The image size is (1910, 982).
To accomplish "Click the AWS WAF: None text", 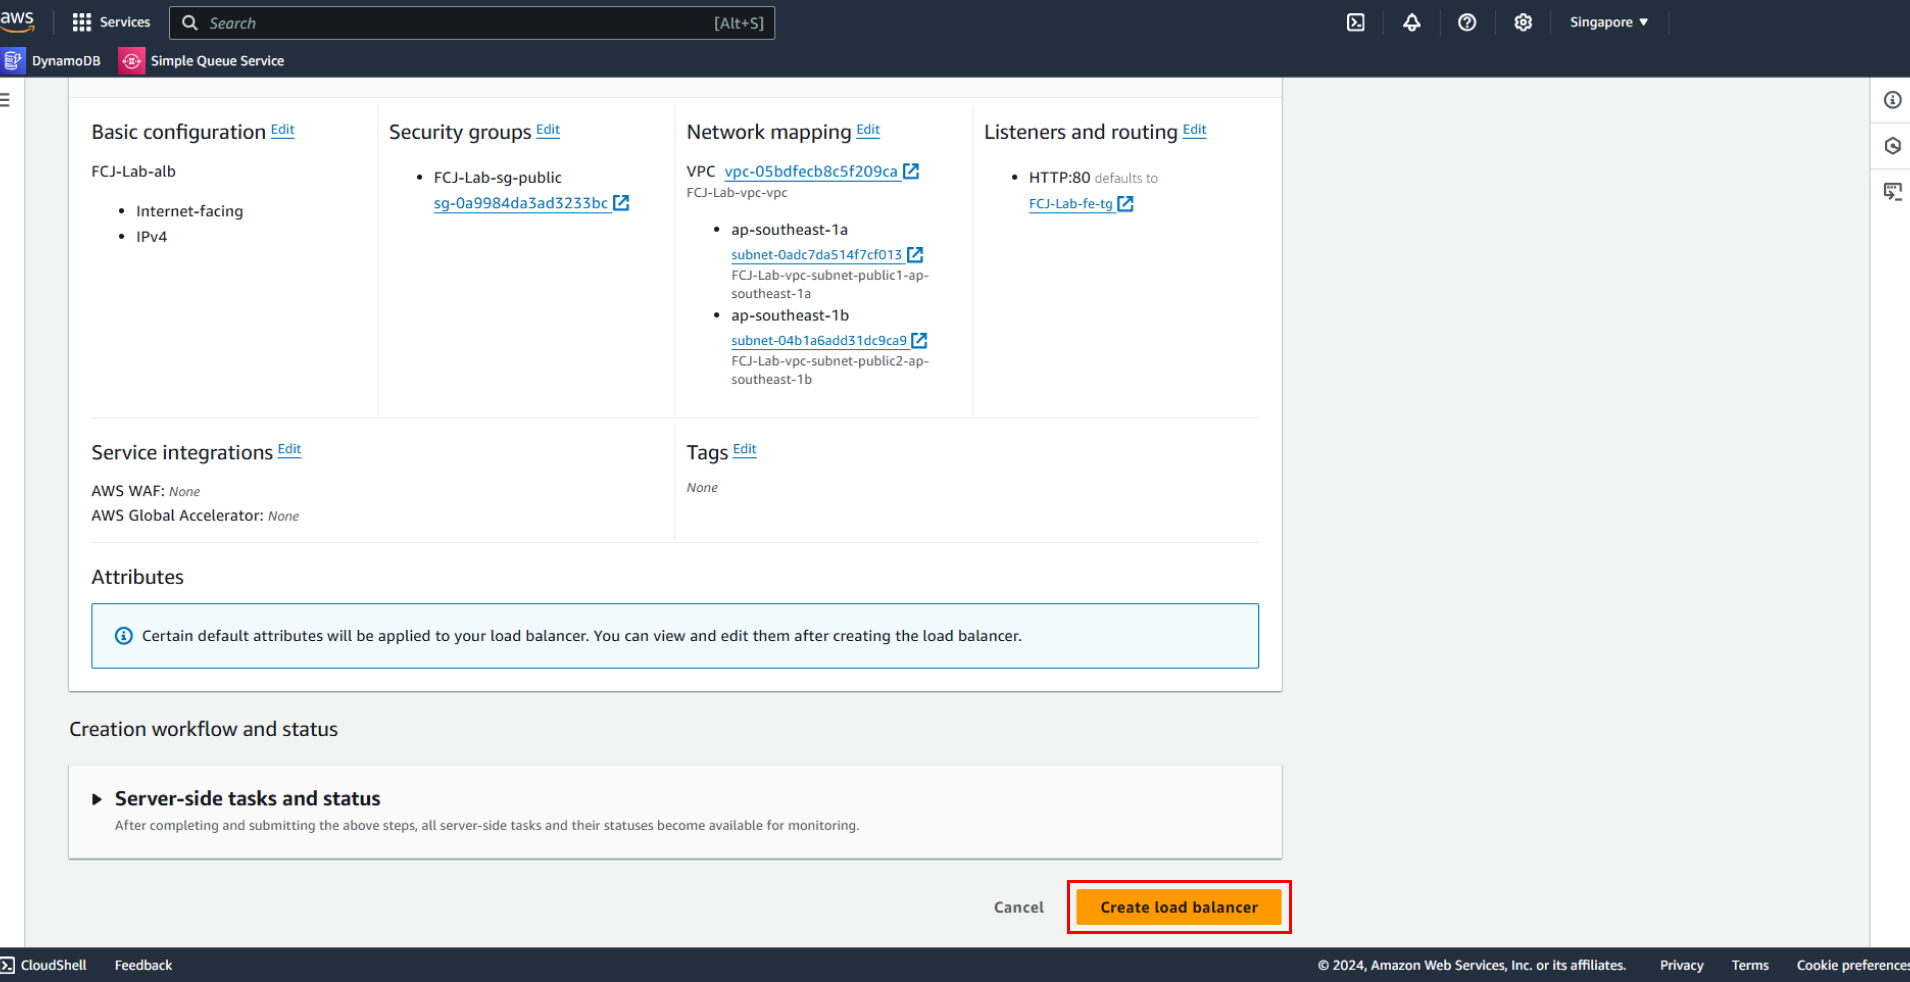I will 146,491.
